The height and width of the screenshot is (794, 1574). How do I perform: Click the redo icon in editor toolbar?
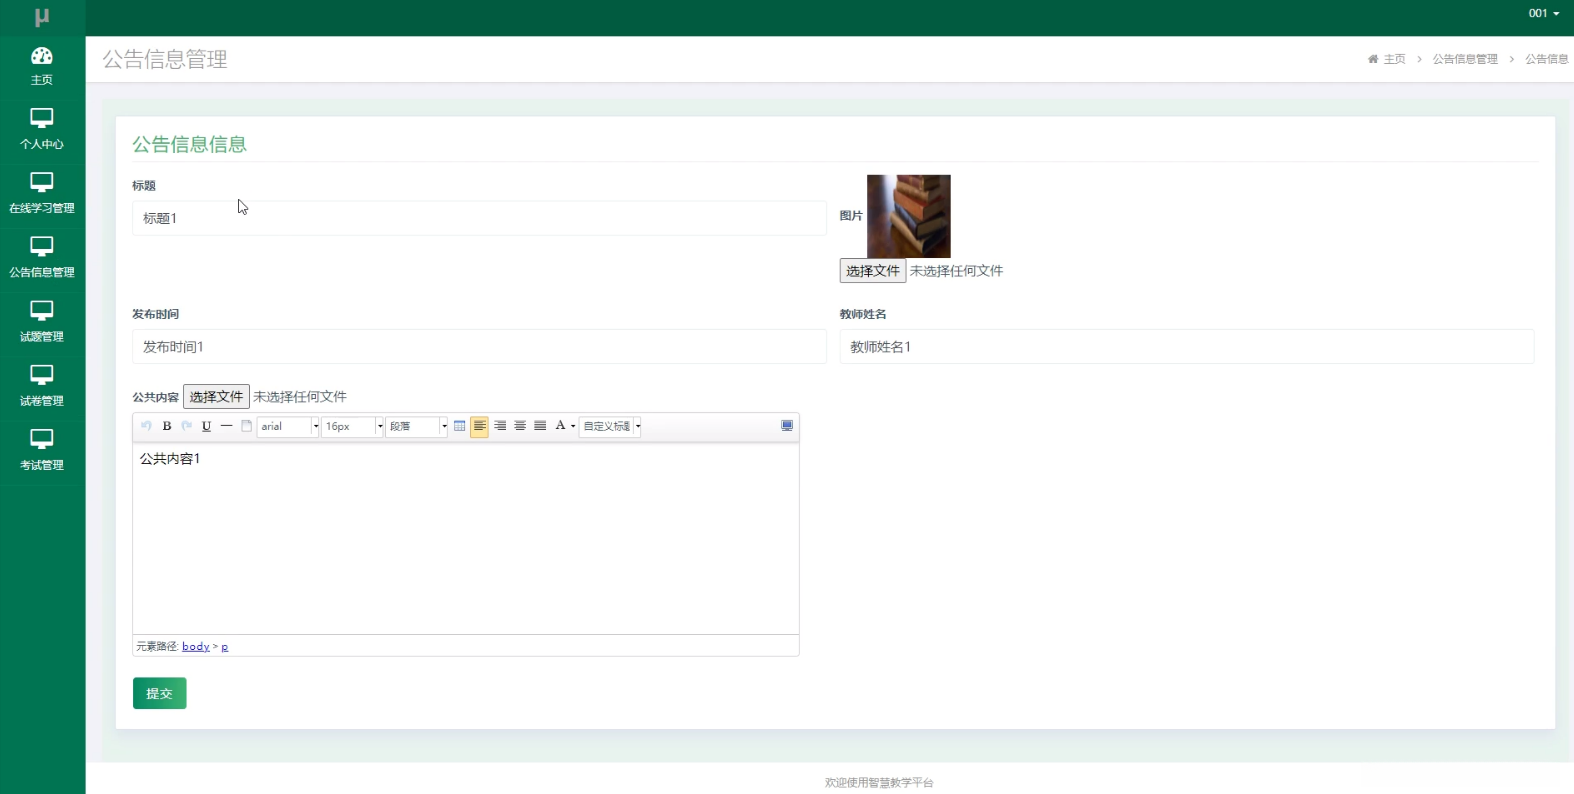187,426
